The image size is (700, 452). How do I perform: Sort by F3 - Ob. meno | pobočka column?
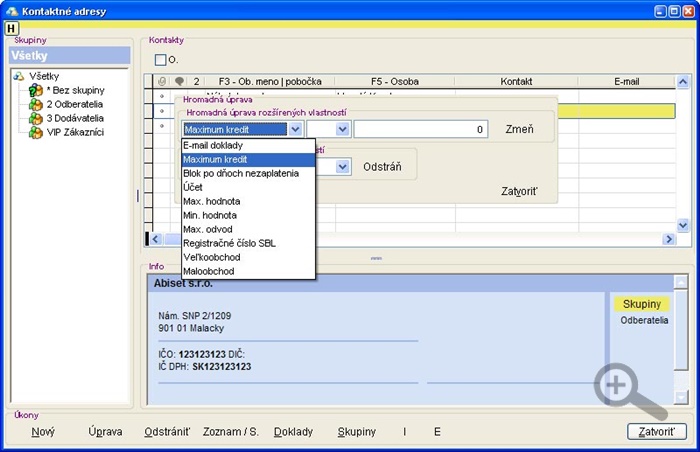click(270, 81)
